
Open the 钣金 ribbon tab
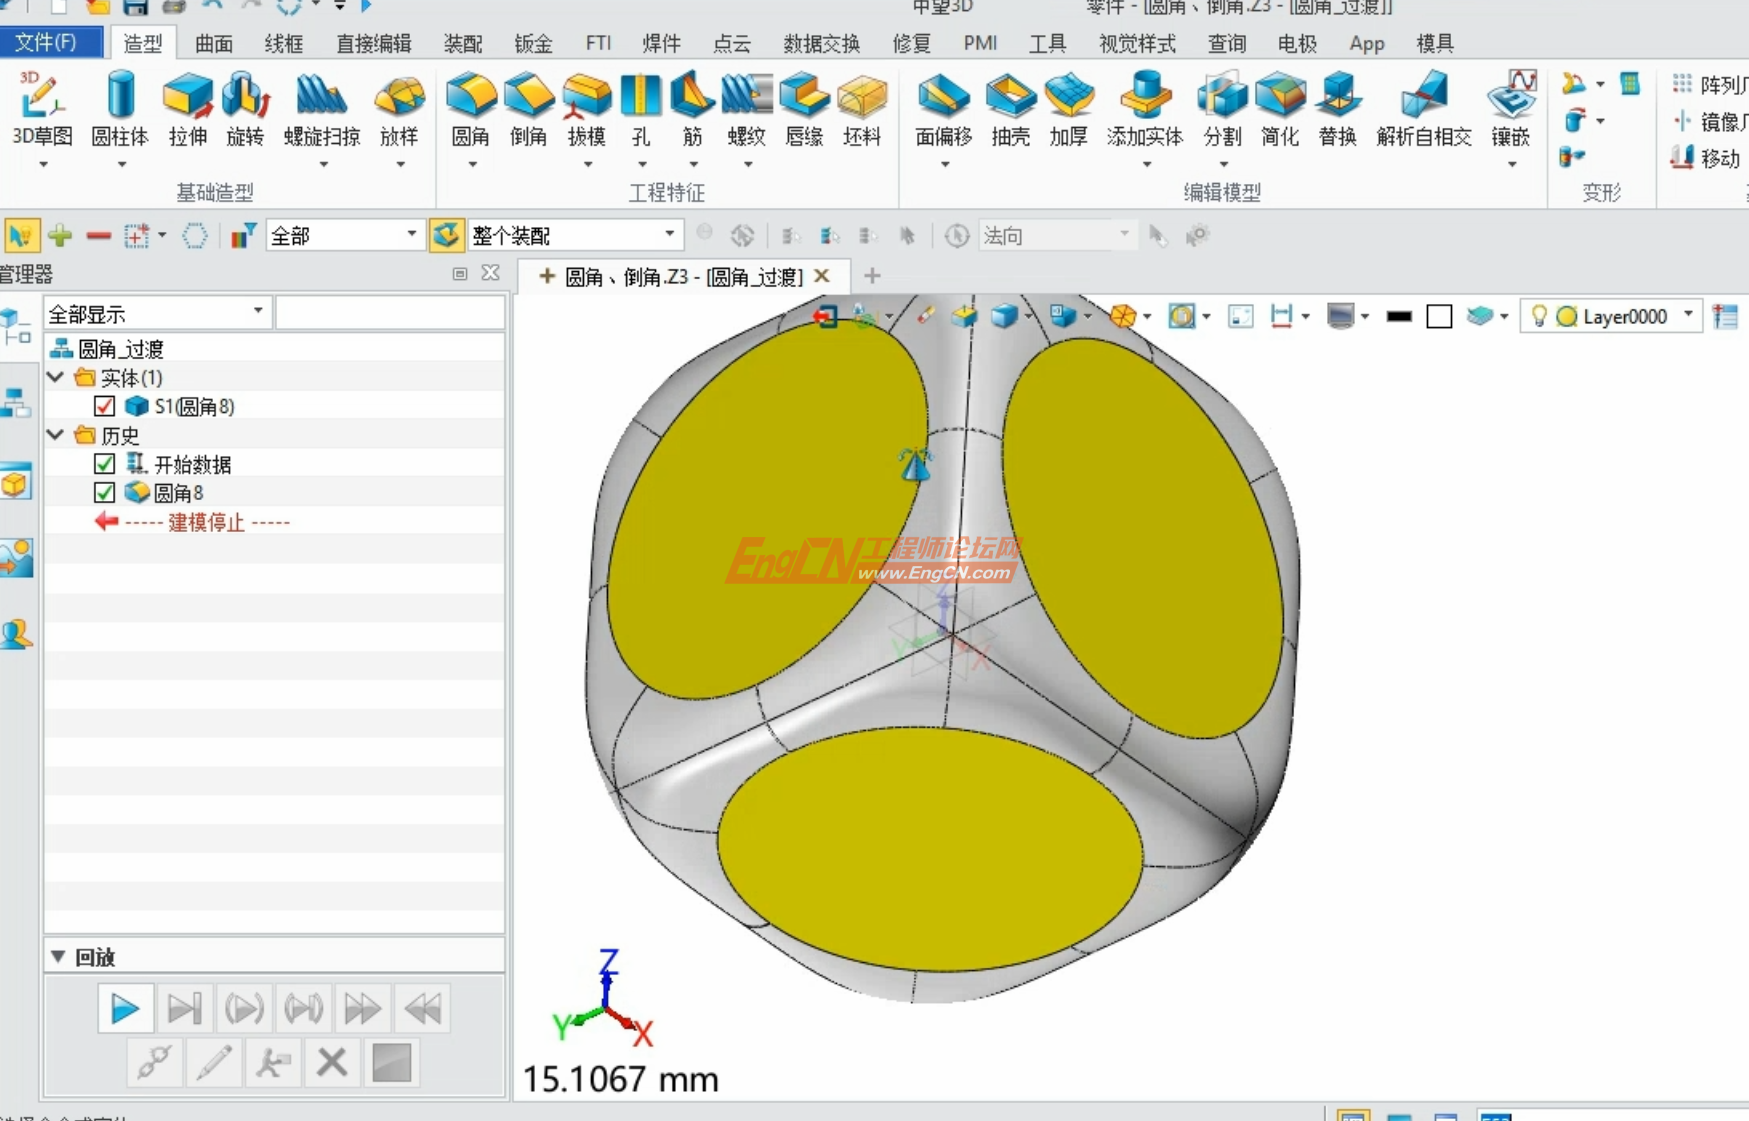pos(532,43)
